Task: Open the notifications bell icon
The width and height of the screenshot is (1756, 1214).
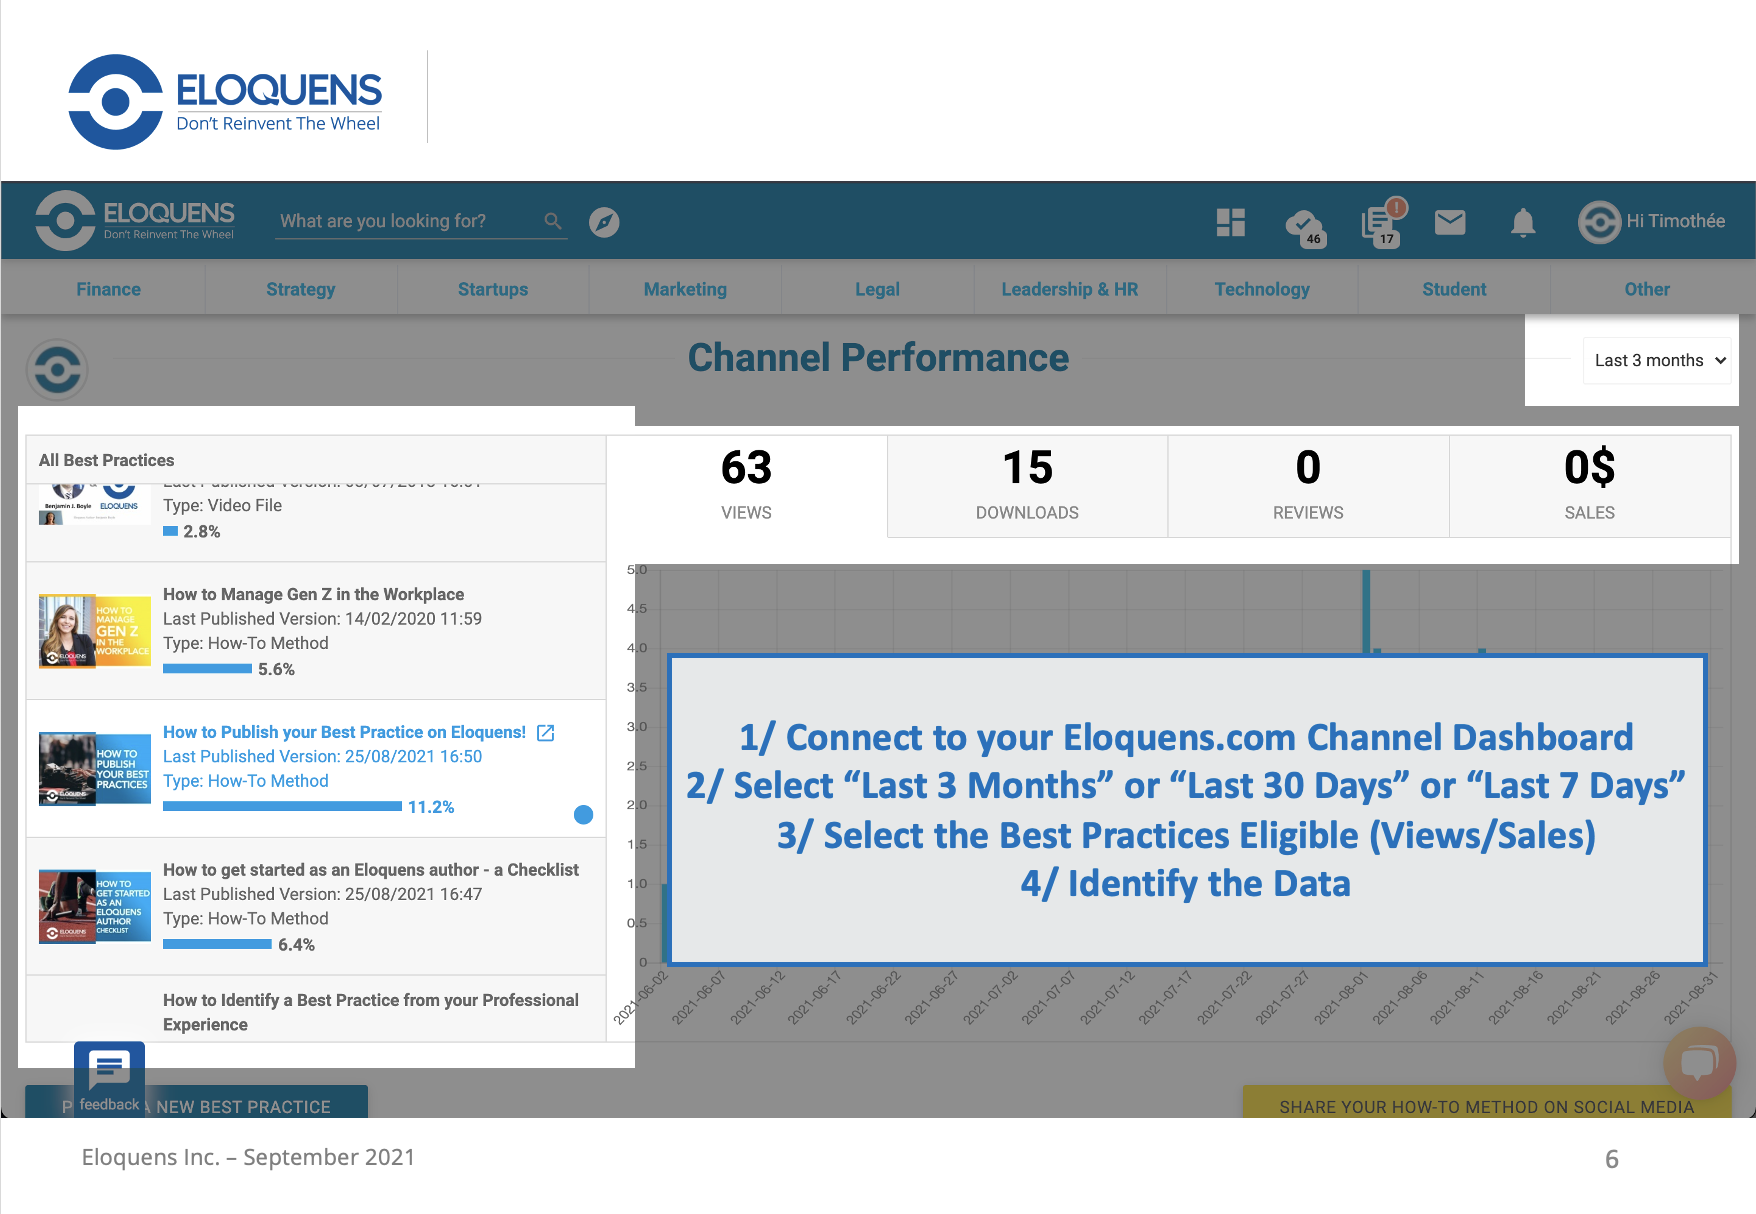Action: pos(1523,222)
